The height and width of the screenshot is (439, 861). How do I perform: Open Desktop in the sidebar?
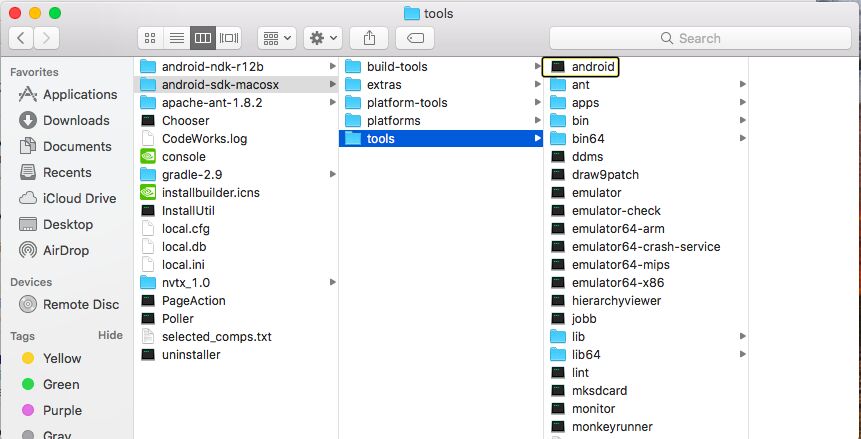coord(55,224)
